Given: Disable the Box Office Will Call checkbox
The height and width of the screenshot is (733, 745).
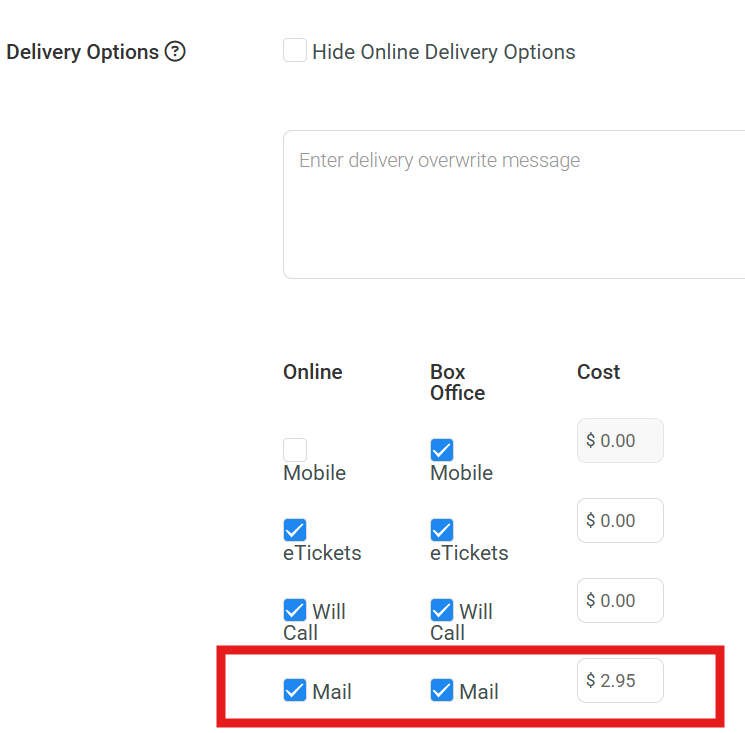Looking at the screenshot, I should click(442, 610).
